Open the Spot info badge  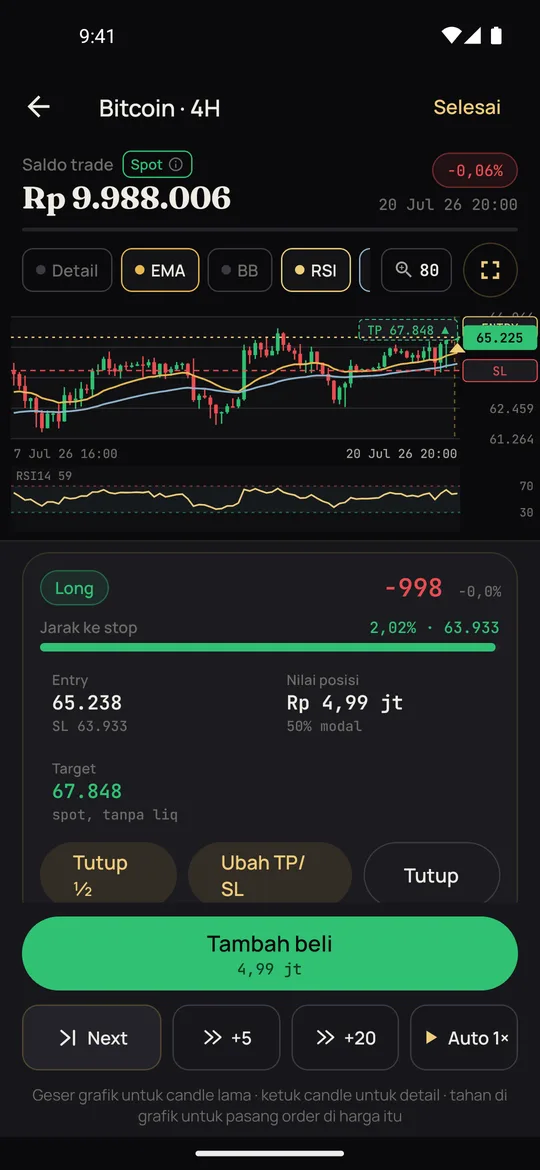157,165
